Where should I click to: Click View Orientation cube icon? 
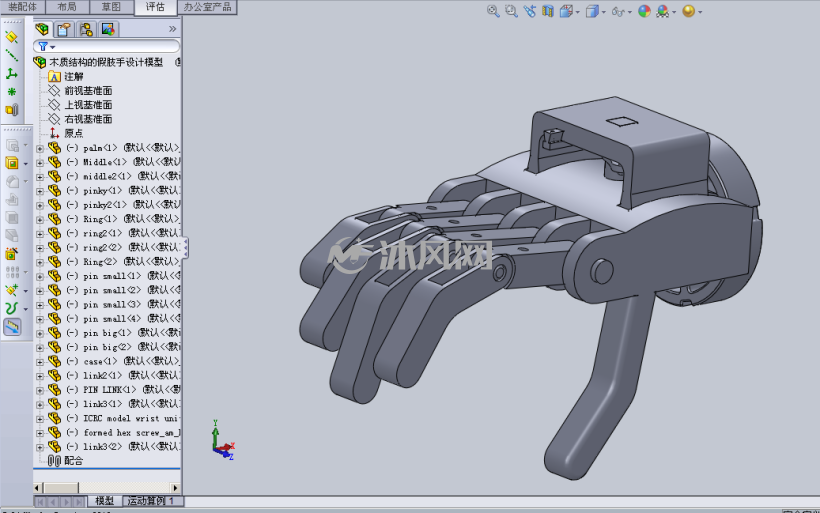566,11
